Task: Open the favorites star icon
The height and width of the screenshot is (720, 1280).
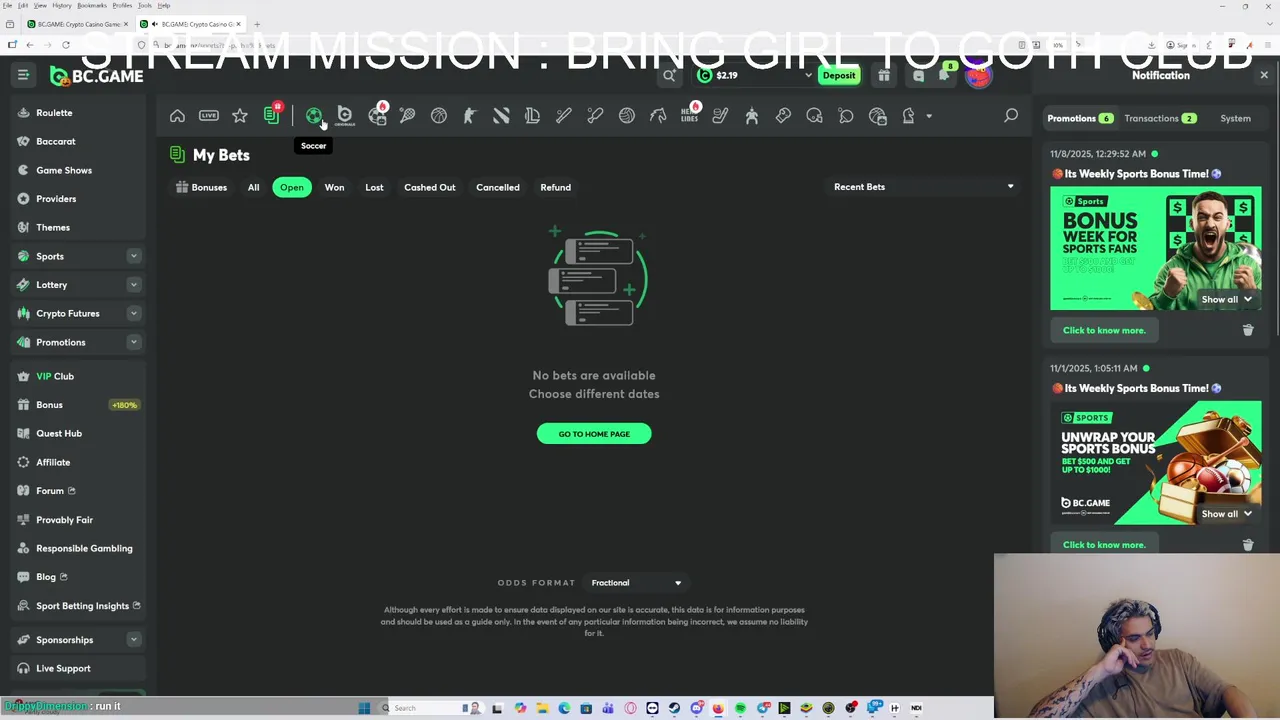Action: pyautogui.click(x=240, y=116)
